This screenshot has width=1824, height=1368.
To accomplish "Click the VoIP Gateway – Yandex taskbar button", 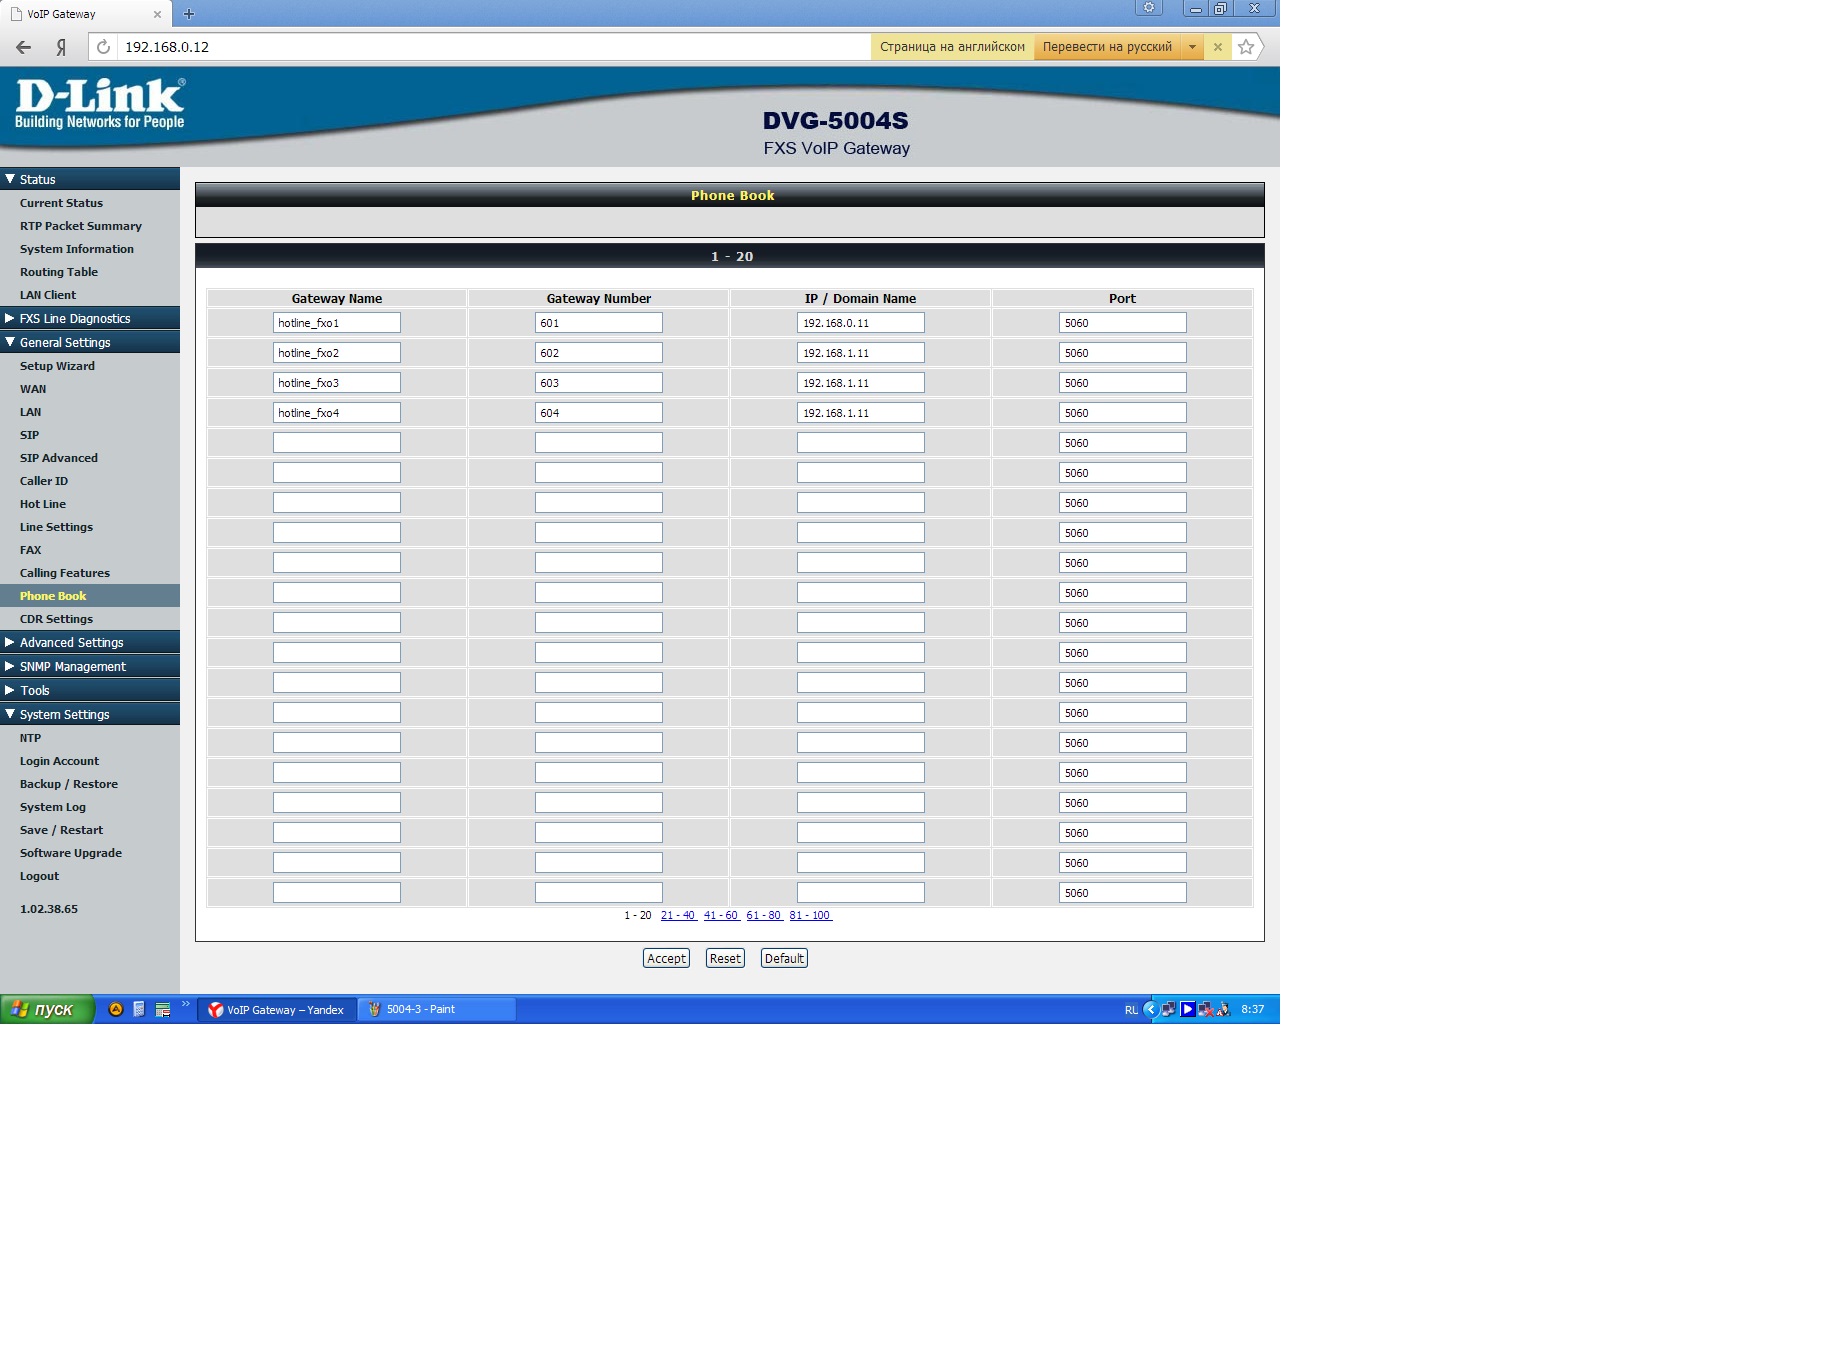I will point(278,1009).
